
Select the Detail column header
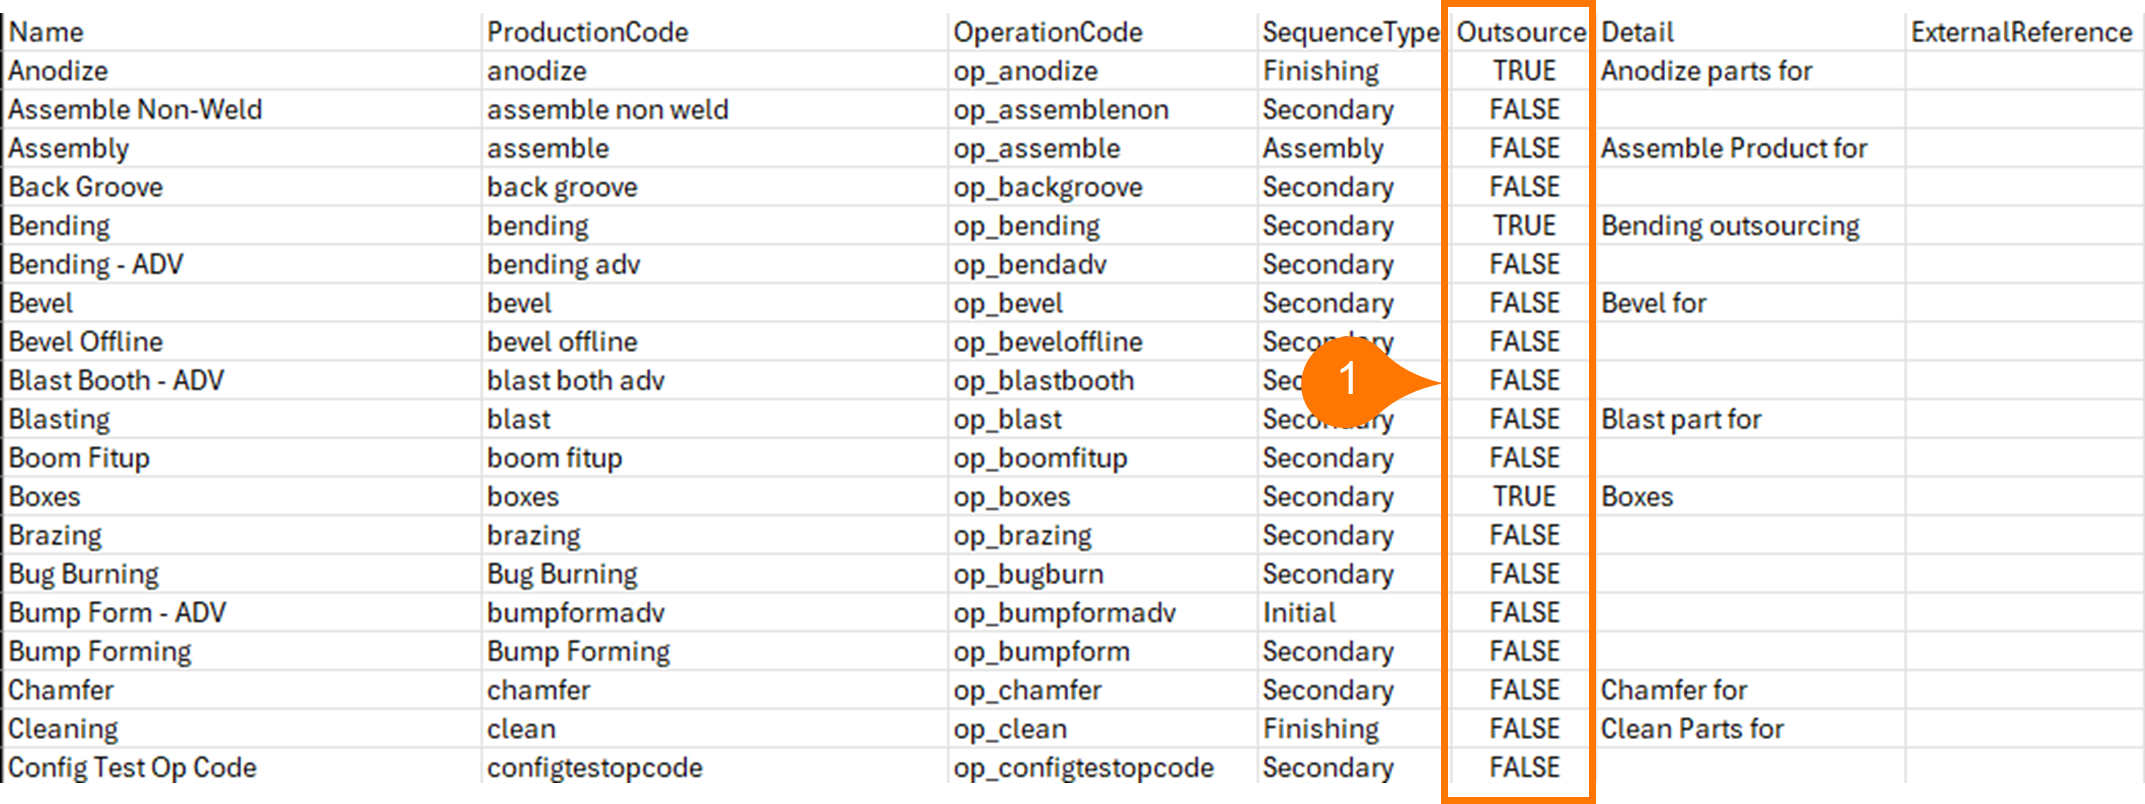[1637, 33]
